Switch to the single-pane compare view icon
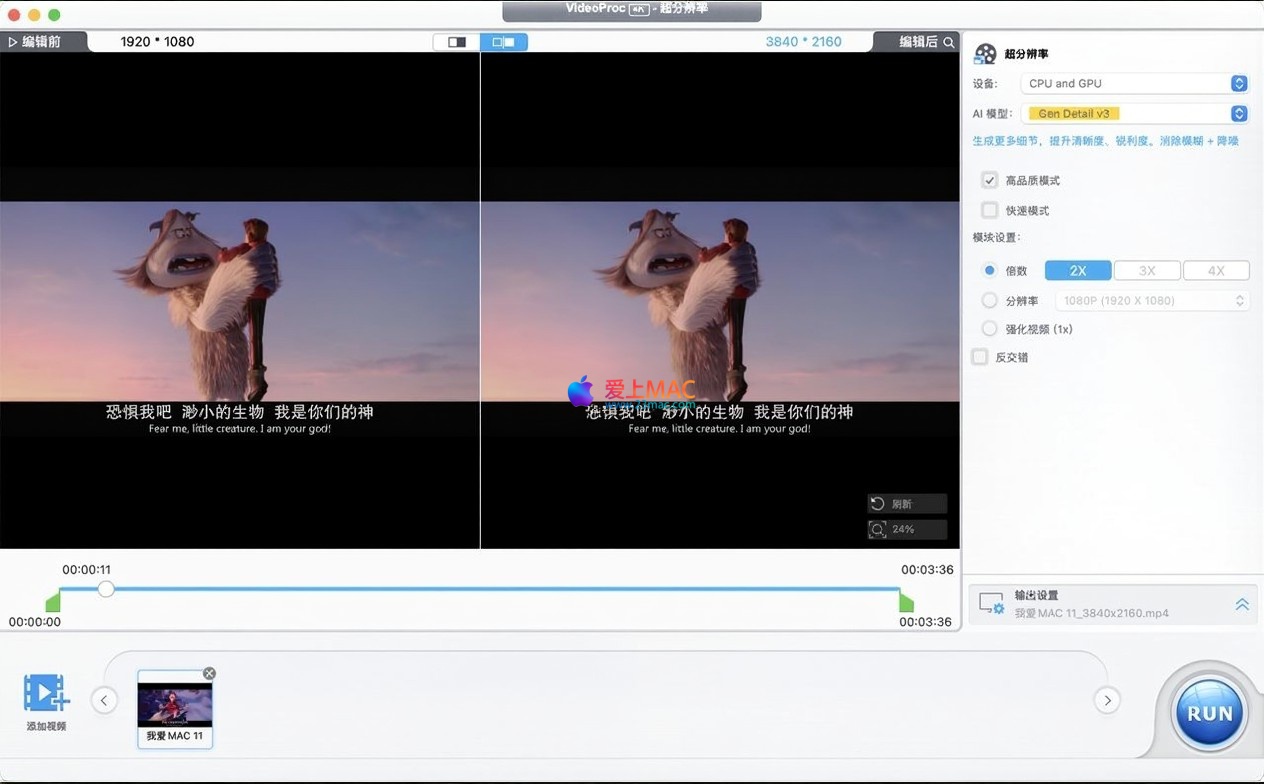 (457, 42)
